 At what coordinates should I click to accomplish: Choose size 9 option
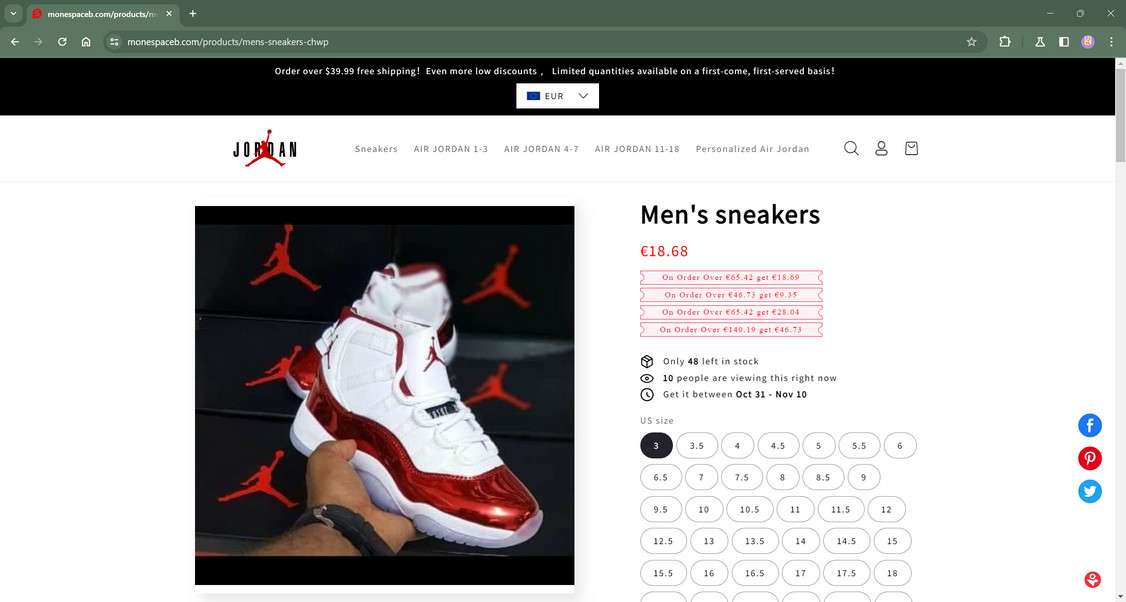(x=864, y=477)
